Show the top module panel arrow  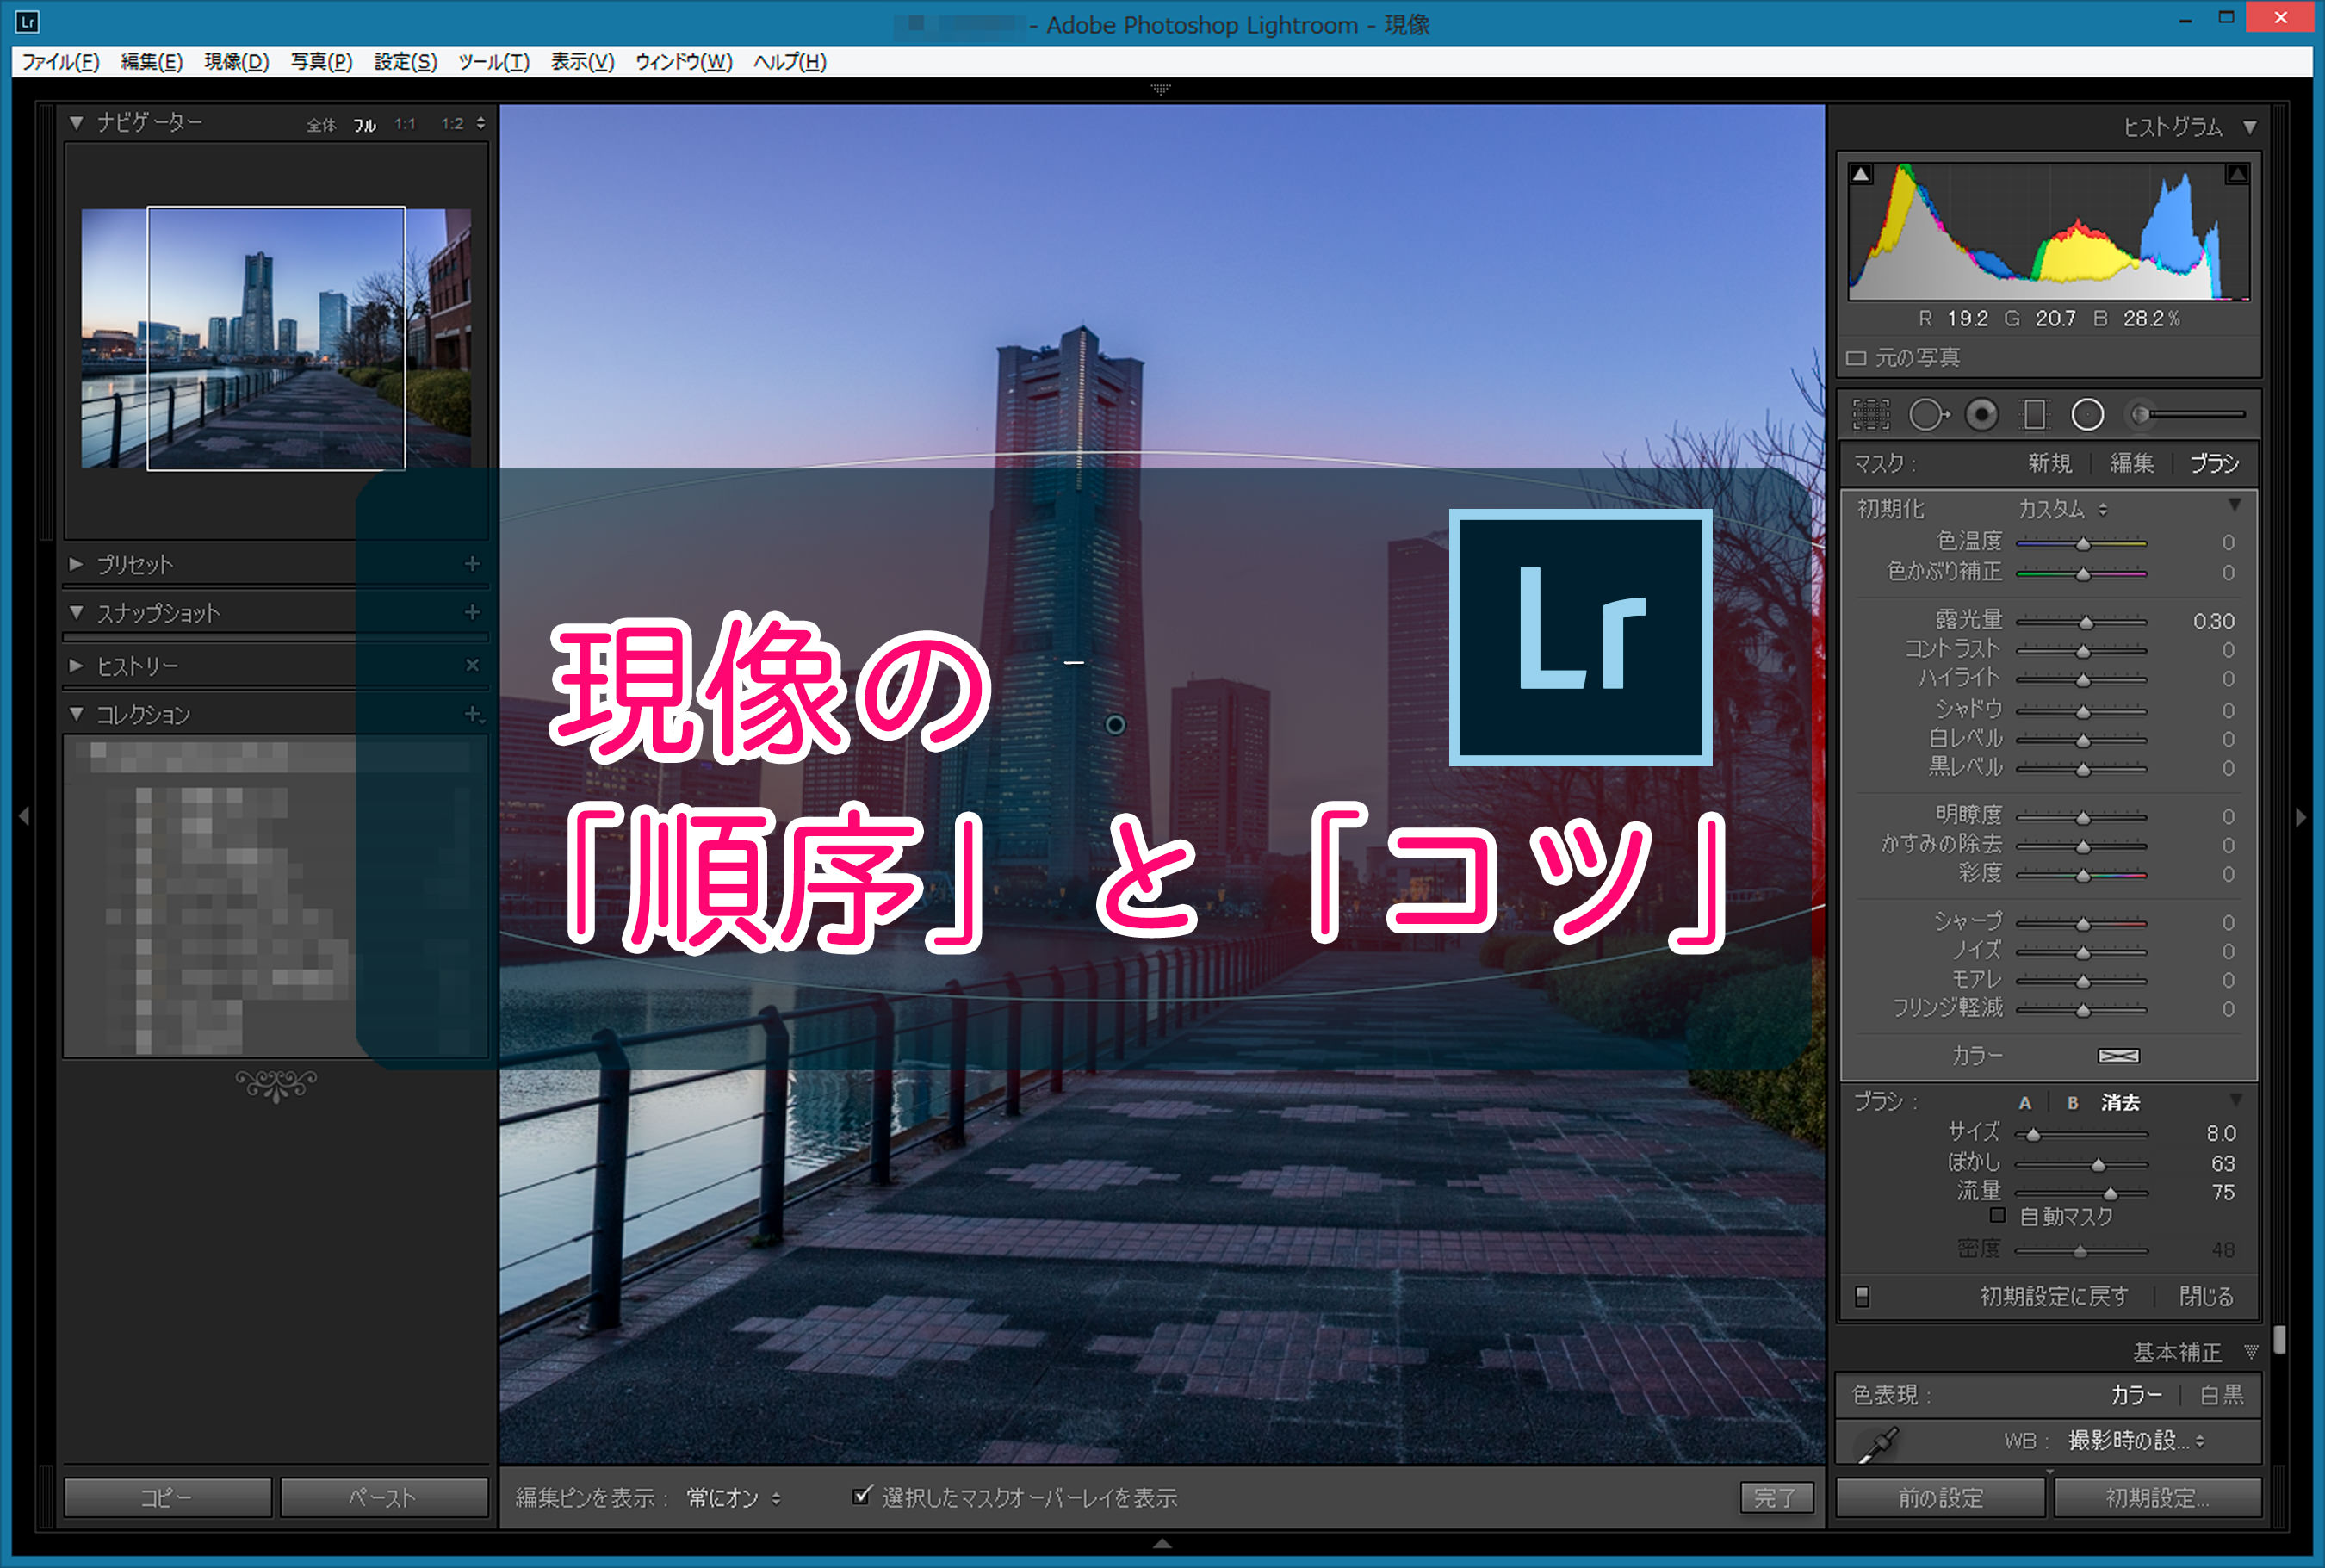point(1161,89)
